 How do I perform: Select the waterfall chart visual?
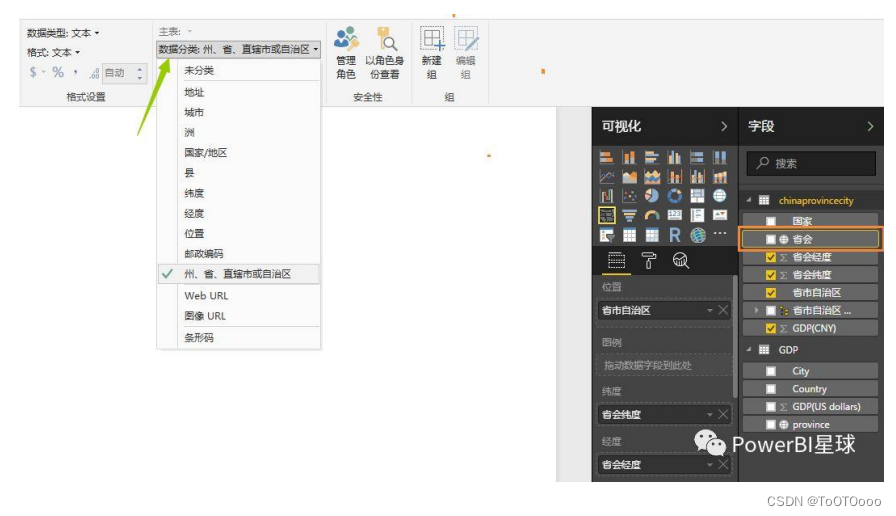click(x=606, y=196)
